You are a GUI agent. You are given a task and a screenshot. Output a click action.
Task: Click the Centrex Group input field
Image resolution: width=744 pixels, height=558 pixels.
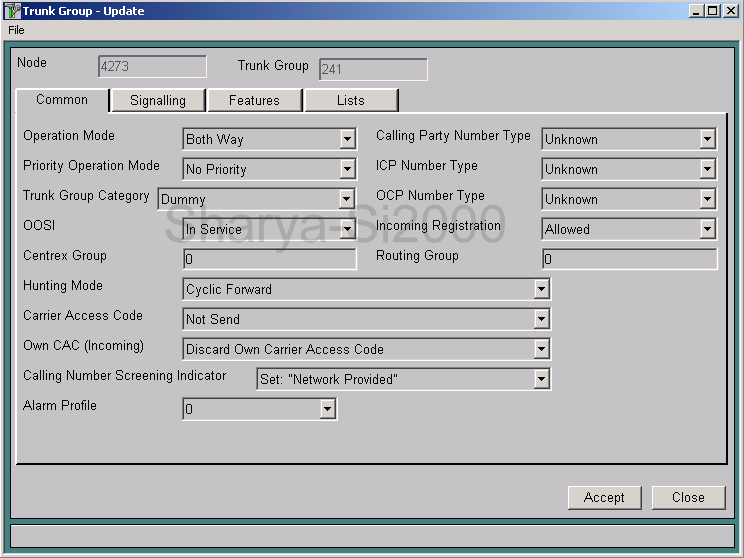[269, 259]
